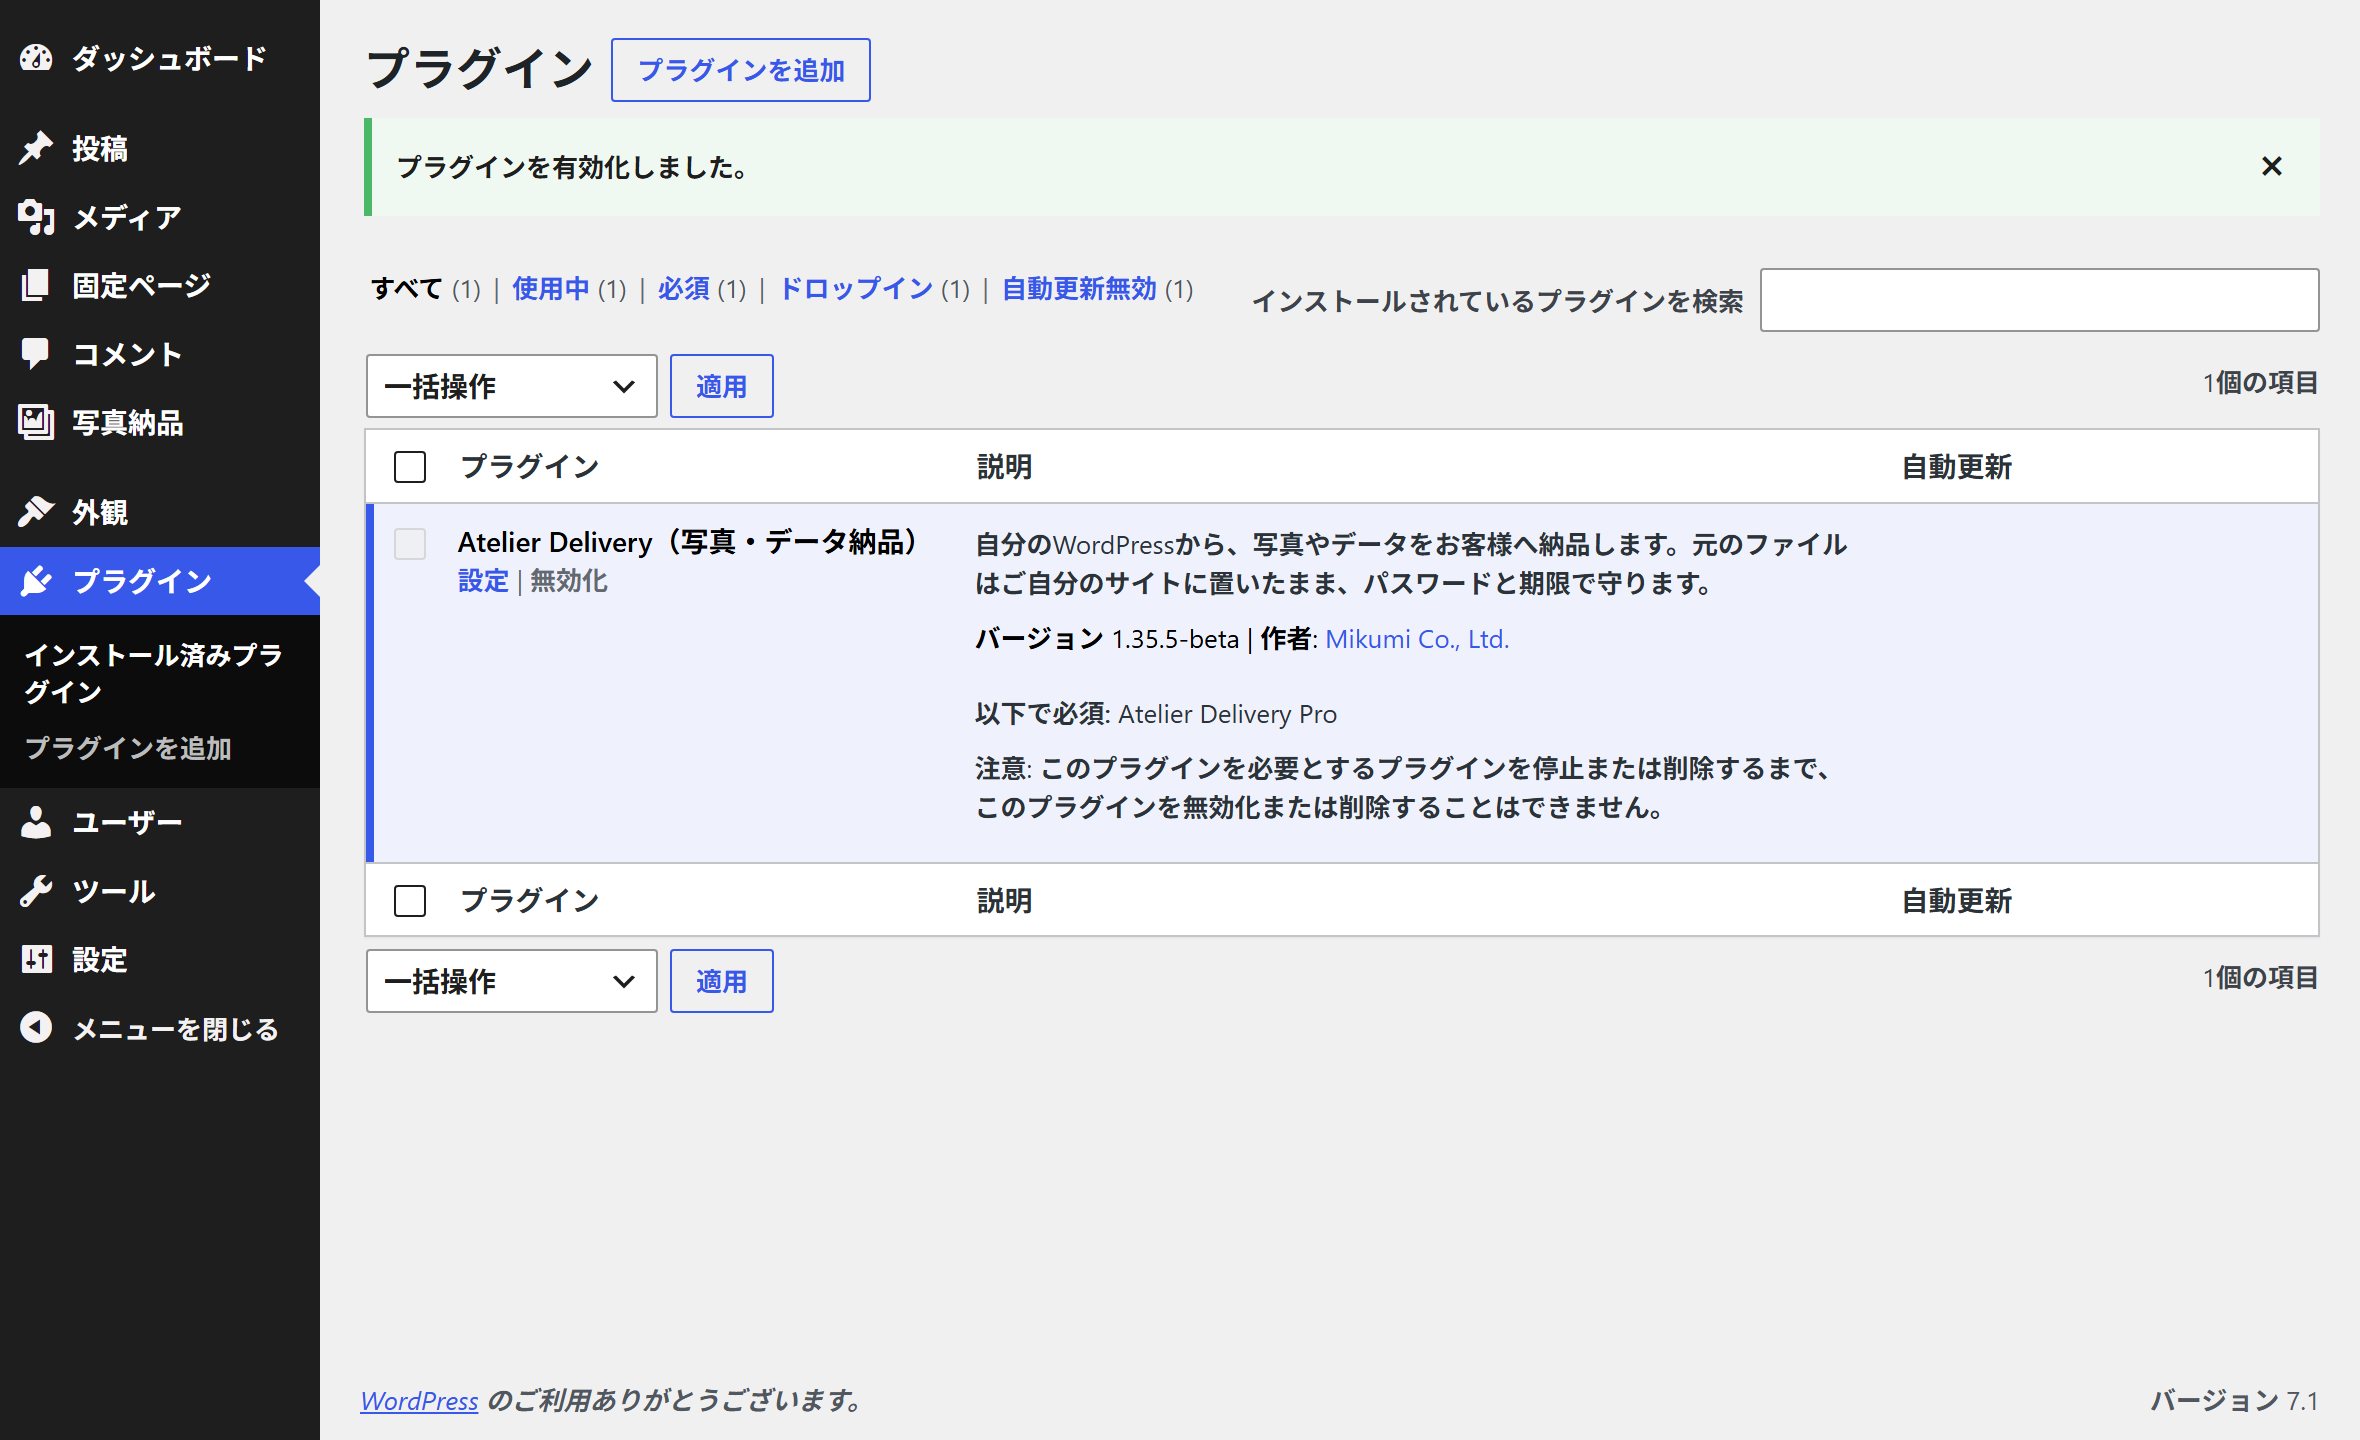Open メディア menu label in sidebar
Image resolution: width=2360 pixels, height=1440 pixels.
tap(127, 217)
